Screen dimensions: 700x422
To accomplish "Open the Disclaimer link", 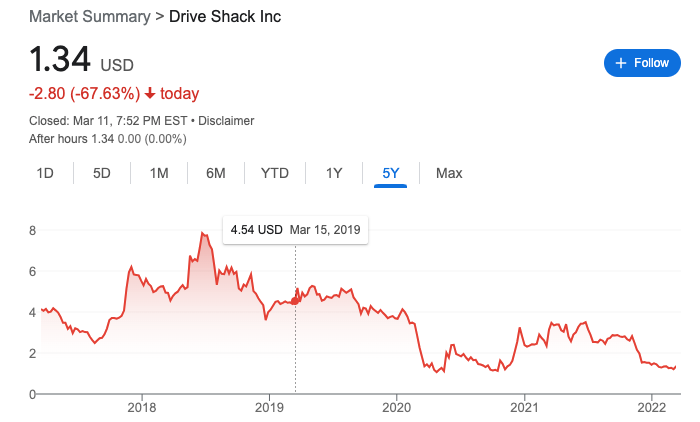I will [226, 121].
